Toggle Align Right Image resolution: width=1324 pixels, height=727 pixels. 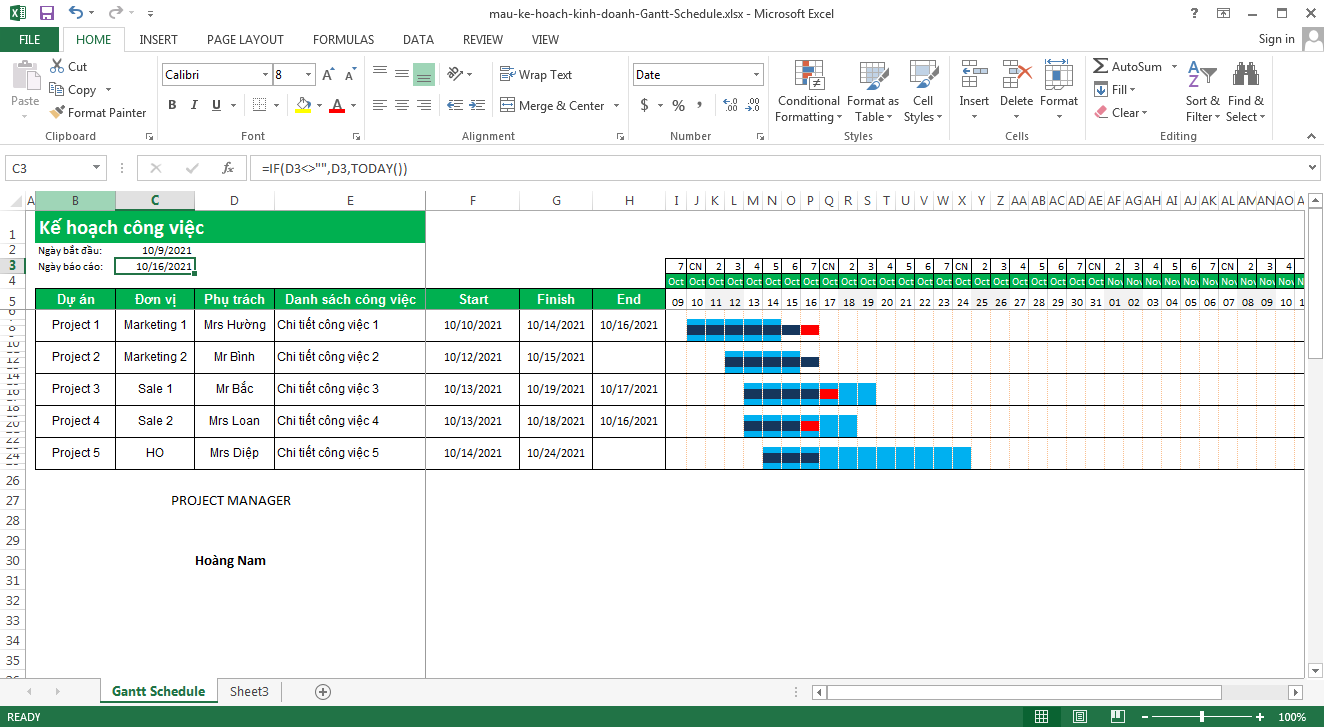coord(424,105)
